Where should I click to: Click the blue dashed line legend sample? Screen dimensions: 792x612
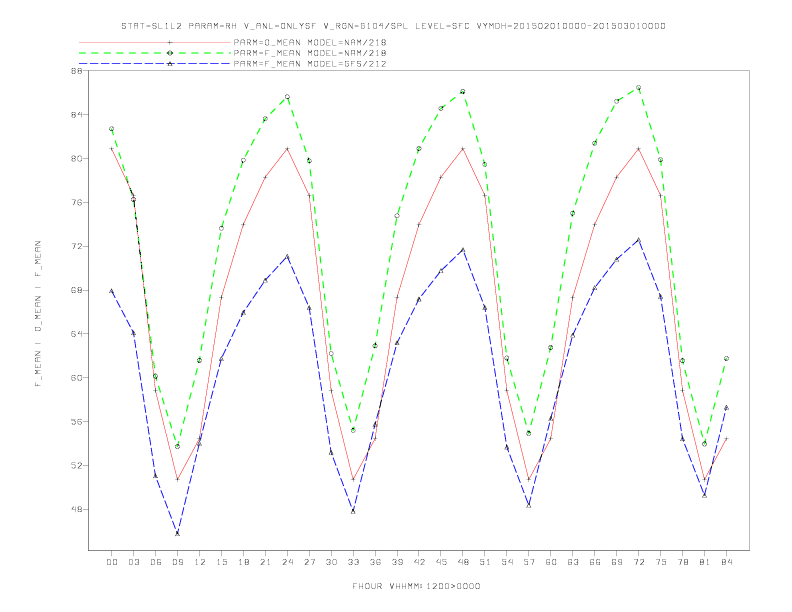tap(155, 64)
